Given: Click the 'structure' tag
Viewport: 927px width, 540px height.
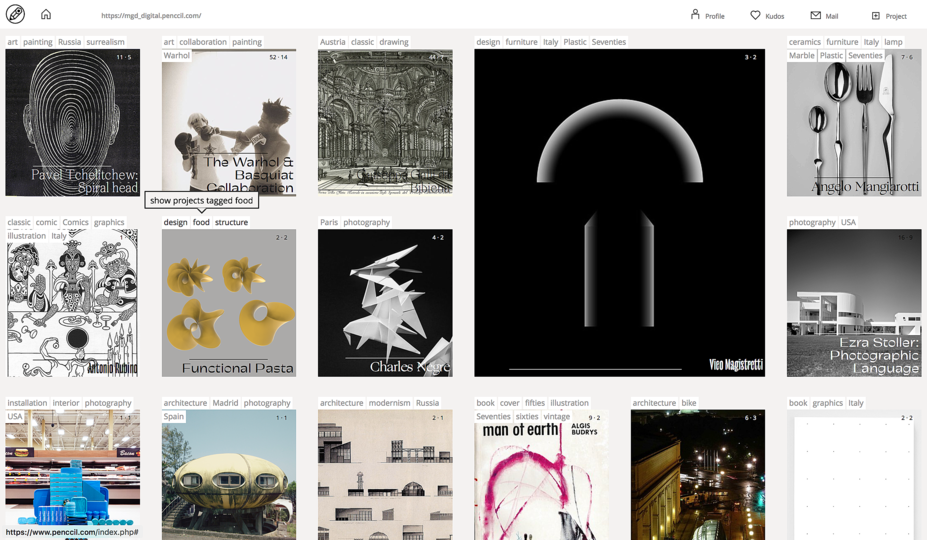Looking at the screenshot, I should point(231,222).
